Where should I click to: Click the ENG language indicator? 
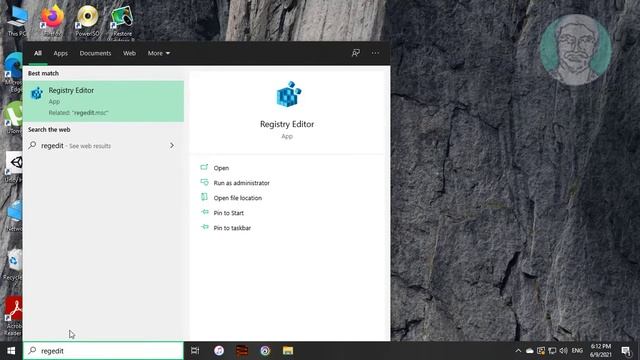[x=577, y=351]
